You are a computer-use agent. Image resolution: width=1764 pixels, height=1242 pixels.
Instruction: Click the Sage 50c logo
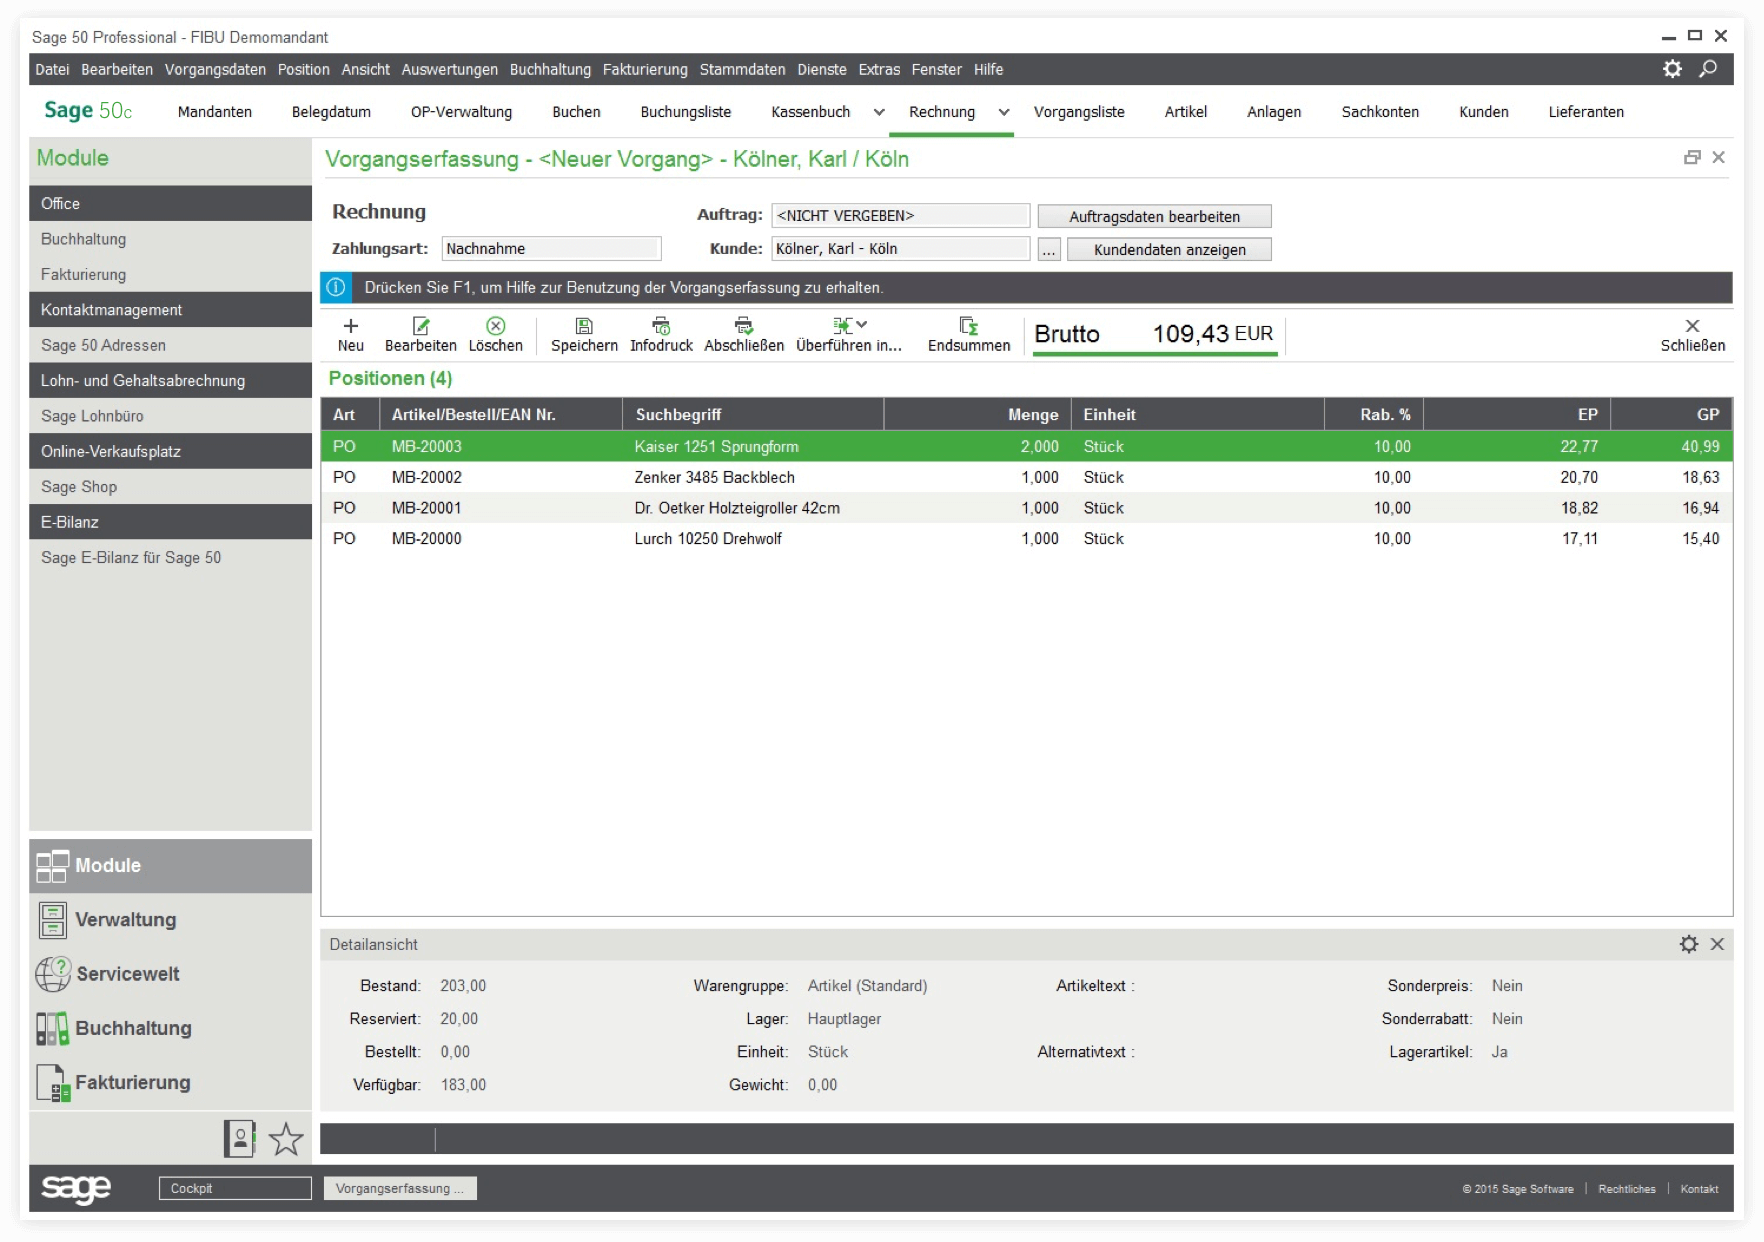click(88, 111)
